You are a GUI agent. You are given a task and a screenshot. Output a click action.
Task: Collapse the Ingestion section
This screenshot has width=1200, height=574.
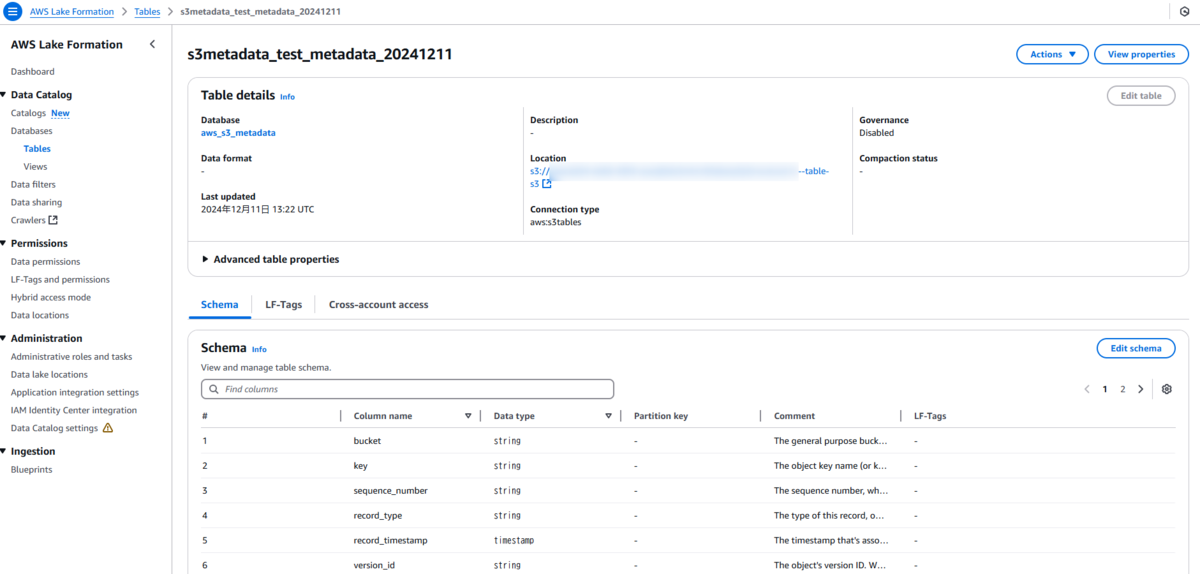[5, 451]
